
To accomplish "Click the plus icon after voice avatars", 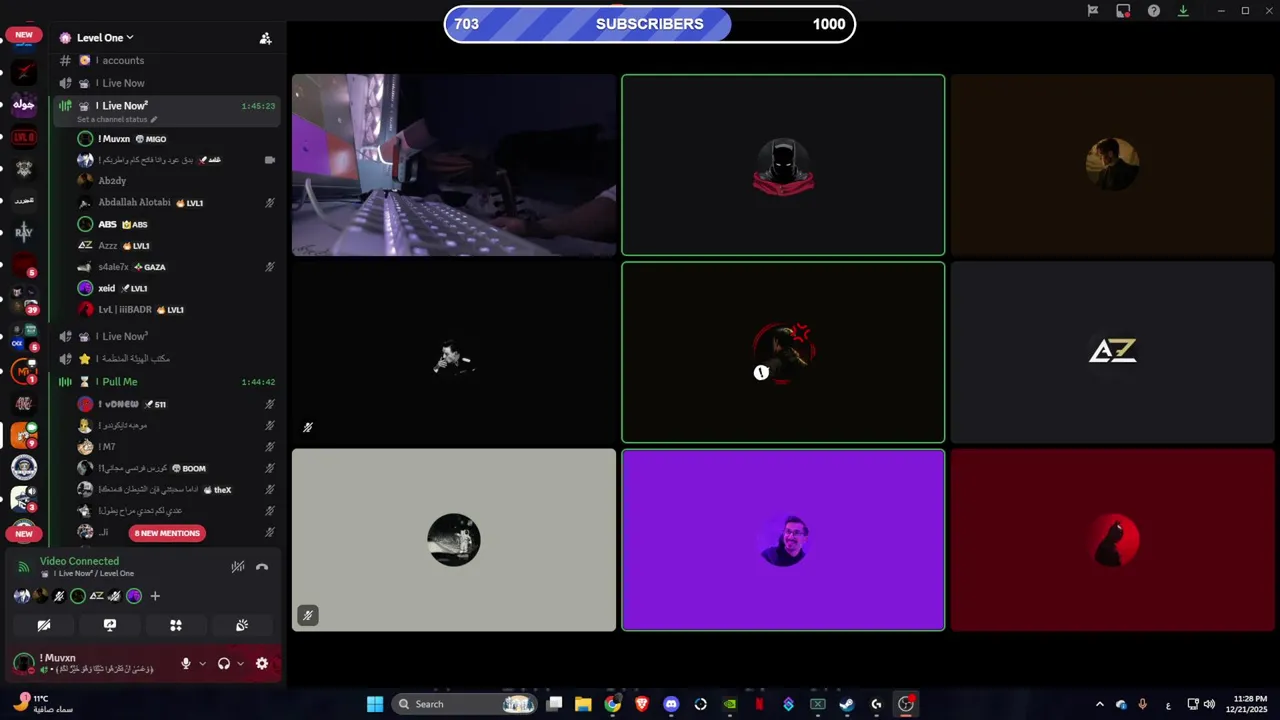I will coord(155,596).
